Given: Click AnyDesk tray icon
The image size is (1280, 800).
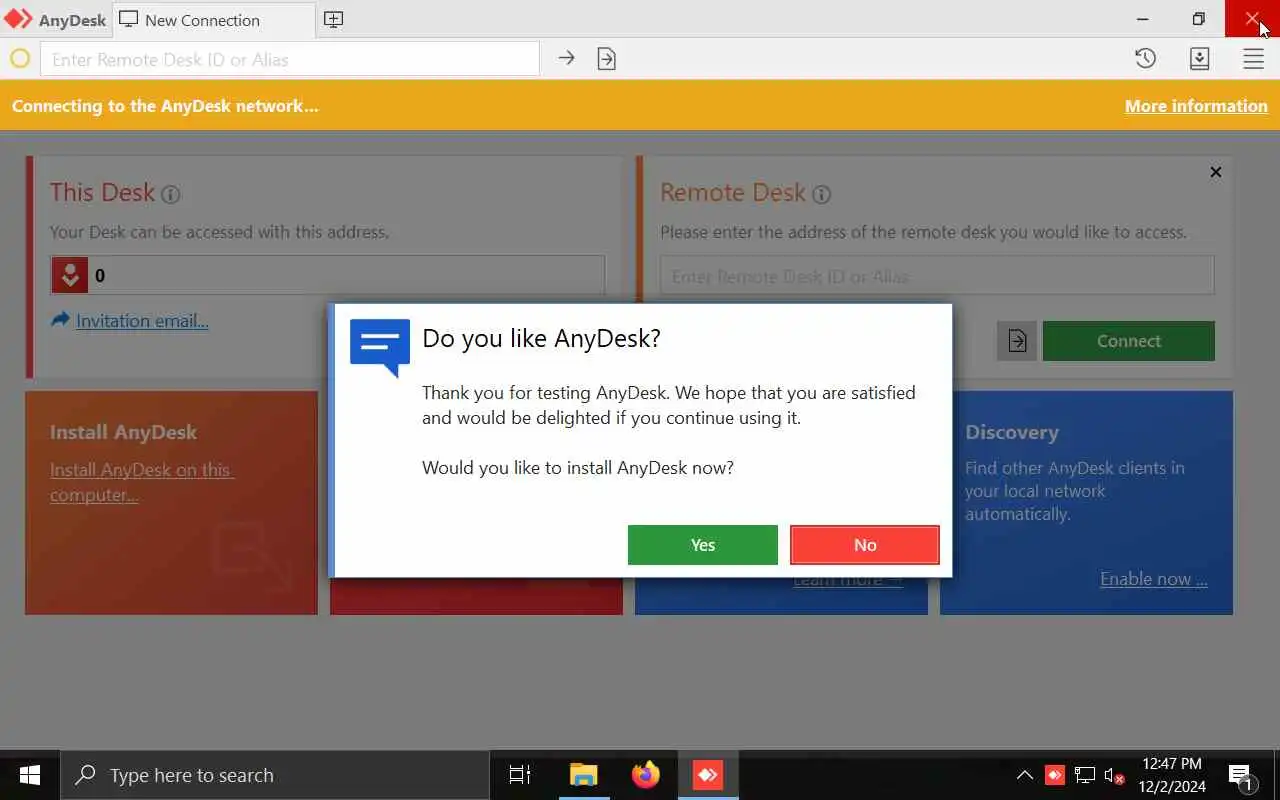Looking at the screenshot, I should click(x=1054, y=775).
